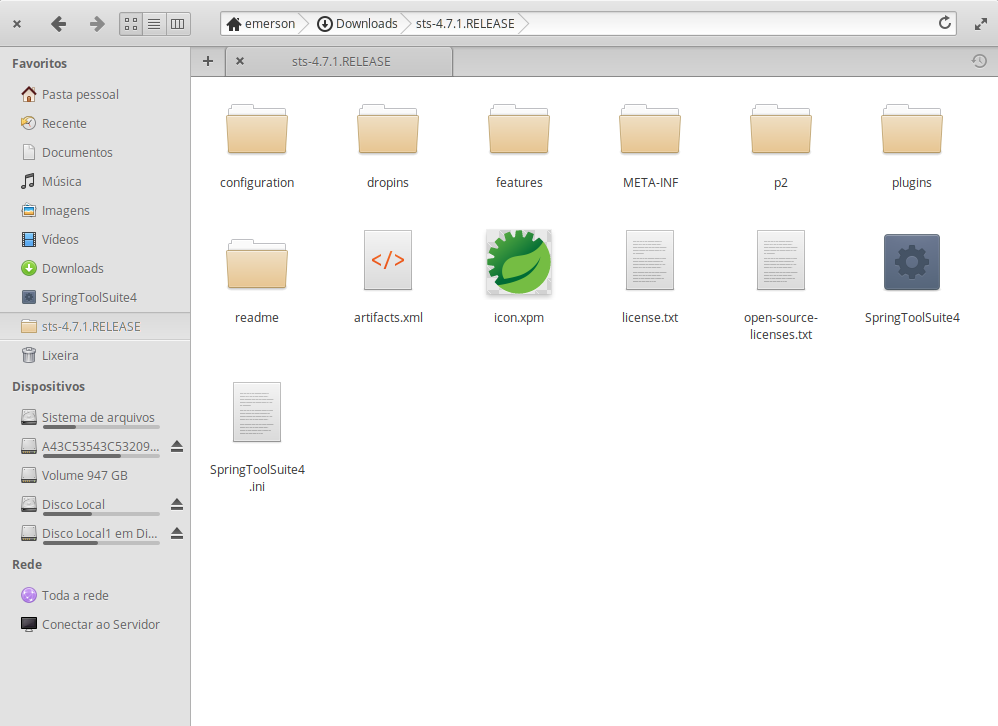Select the SpringToolSuite4 executable
Viewport: 998px width, 726px height.
(912, 279)
